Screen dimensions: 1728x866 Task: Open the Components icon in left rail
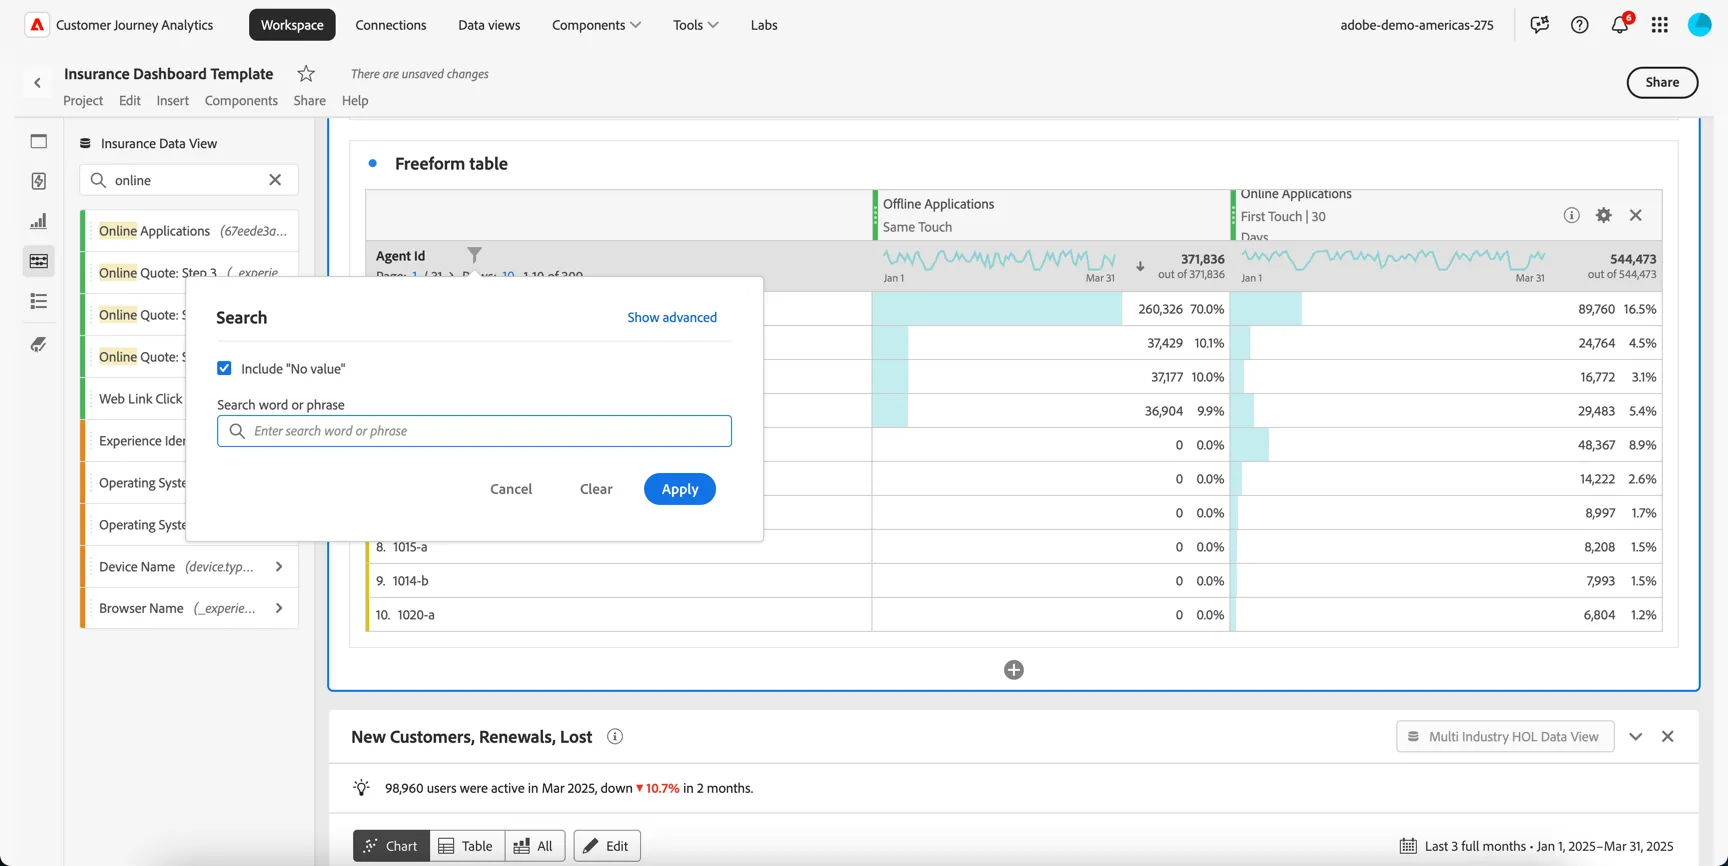pyautogui.click(x=39, y=261)
